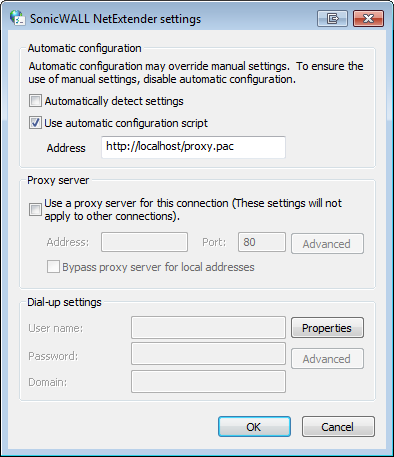Click the User name input field

[208, 328]
